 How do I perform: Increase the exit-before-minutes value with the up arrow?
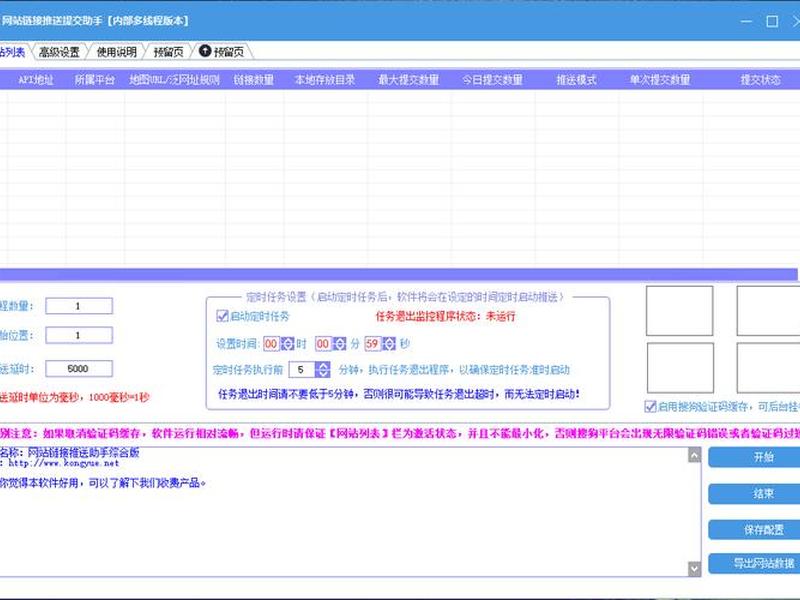pyautogui.click(x=322, y=365)
